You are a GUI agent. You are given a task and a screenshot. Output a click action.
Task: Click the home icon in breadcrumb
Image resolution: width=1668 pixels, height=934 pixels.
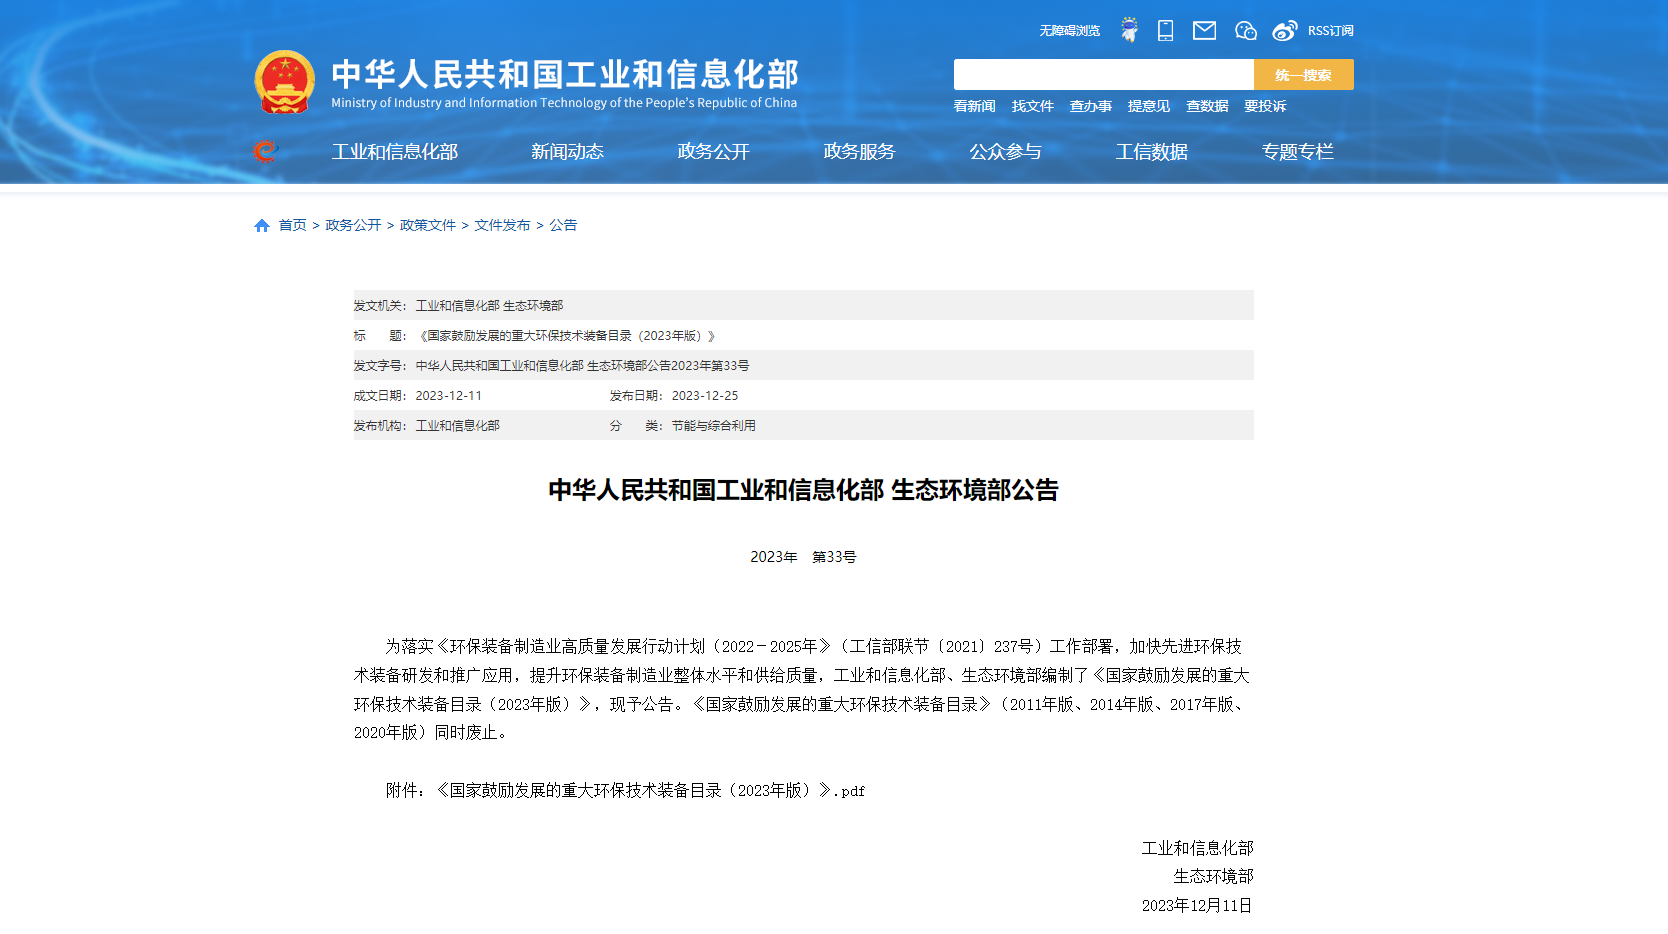click(x=262, y=226)
